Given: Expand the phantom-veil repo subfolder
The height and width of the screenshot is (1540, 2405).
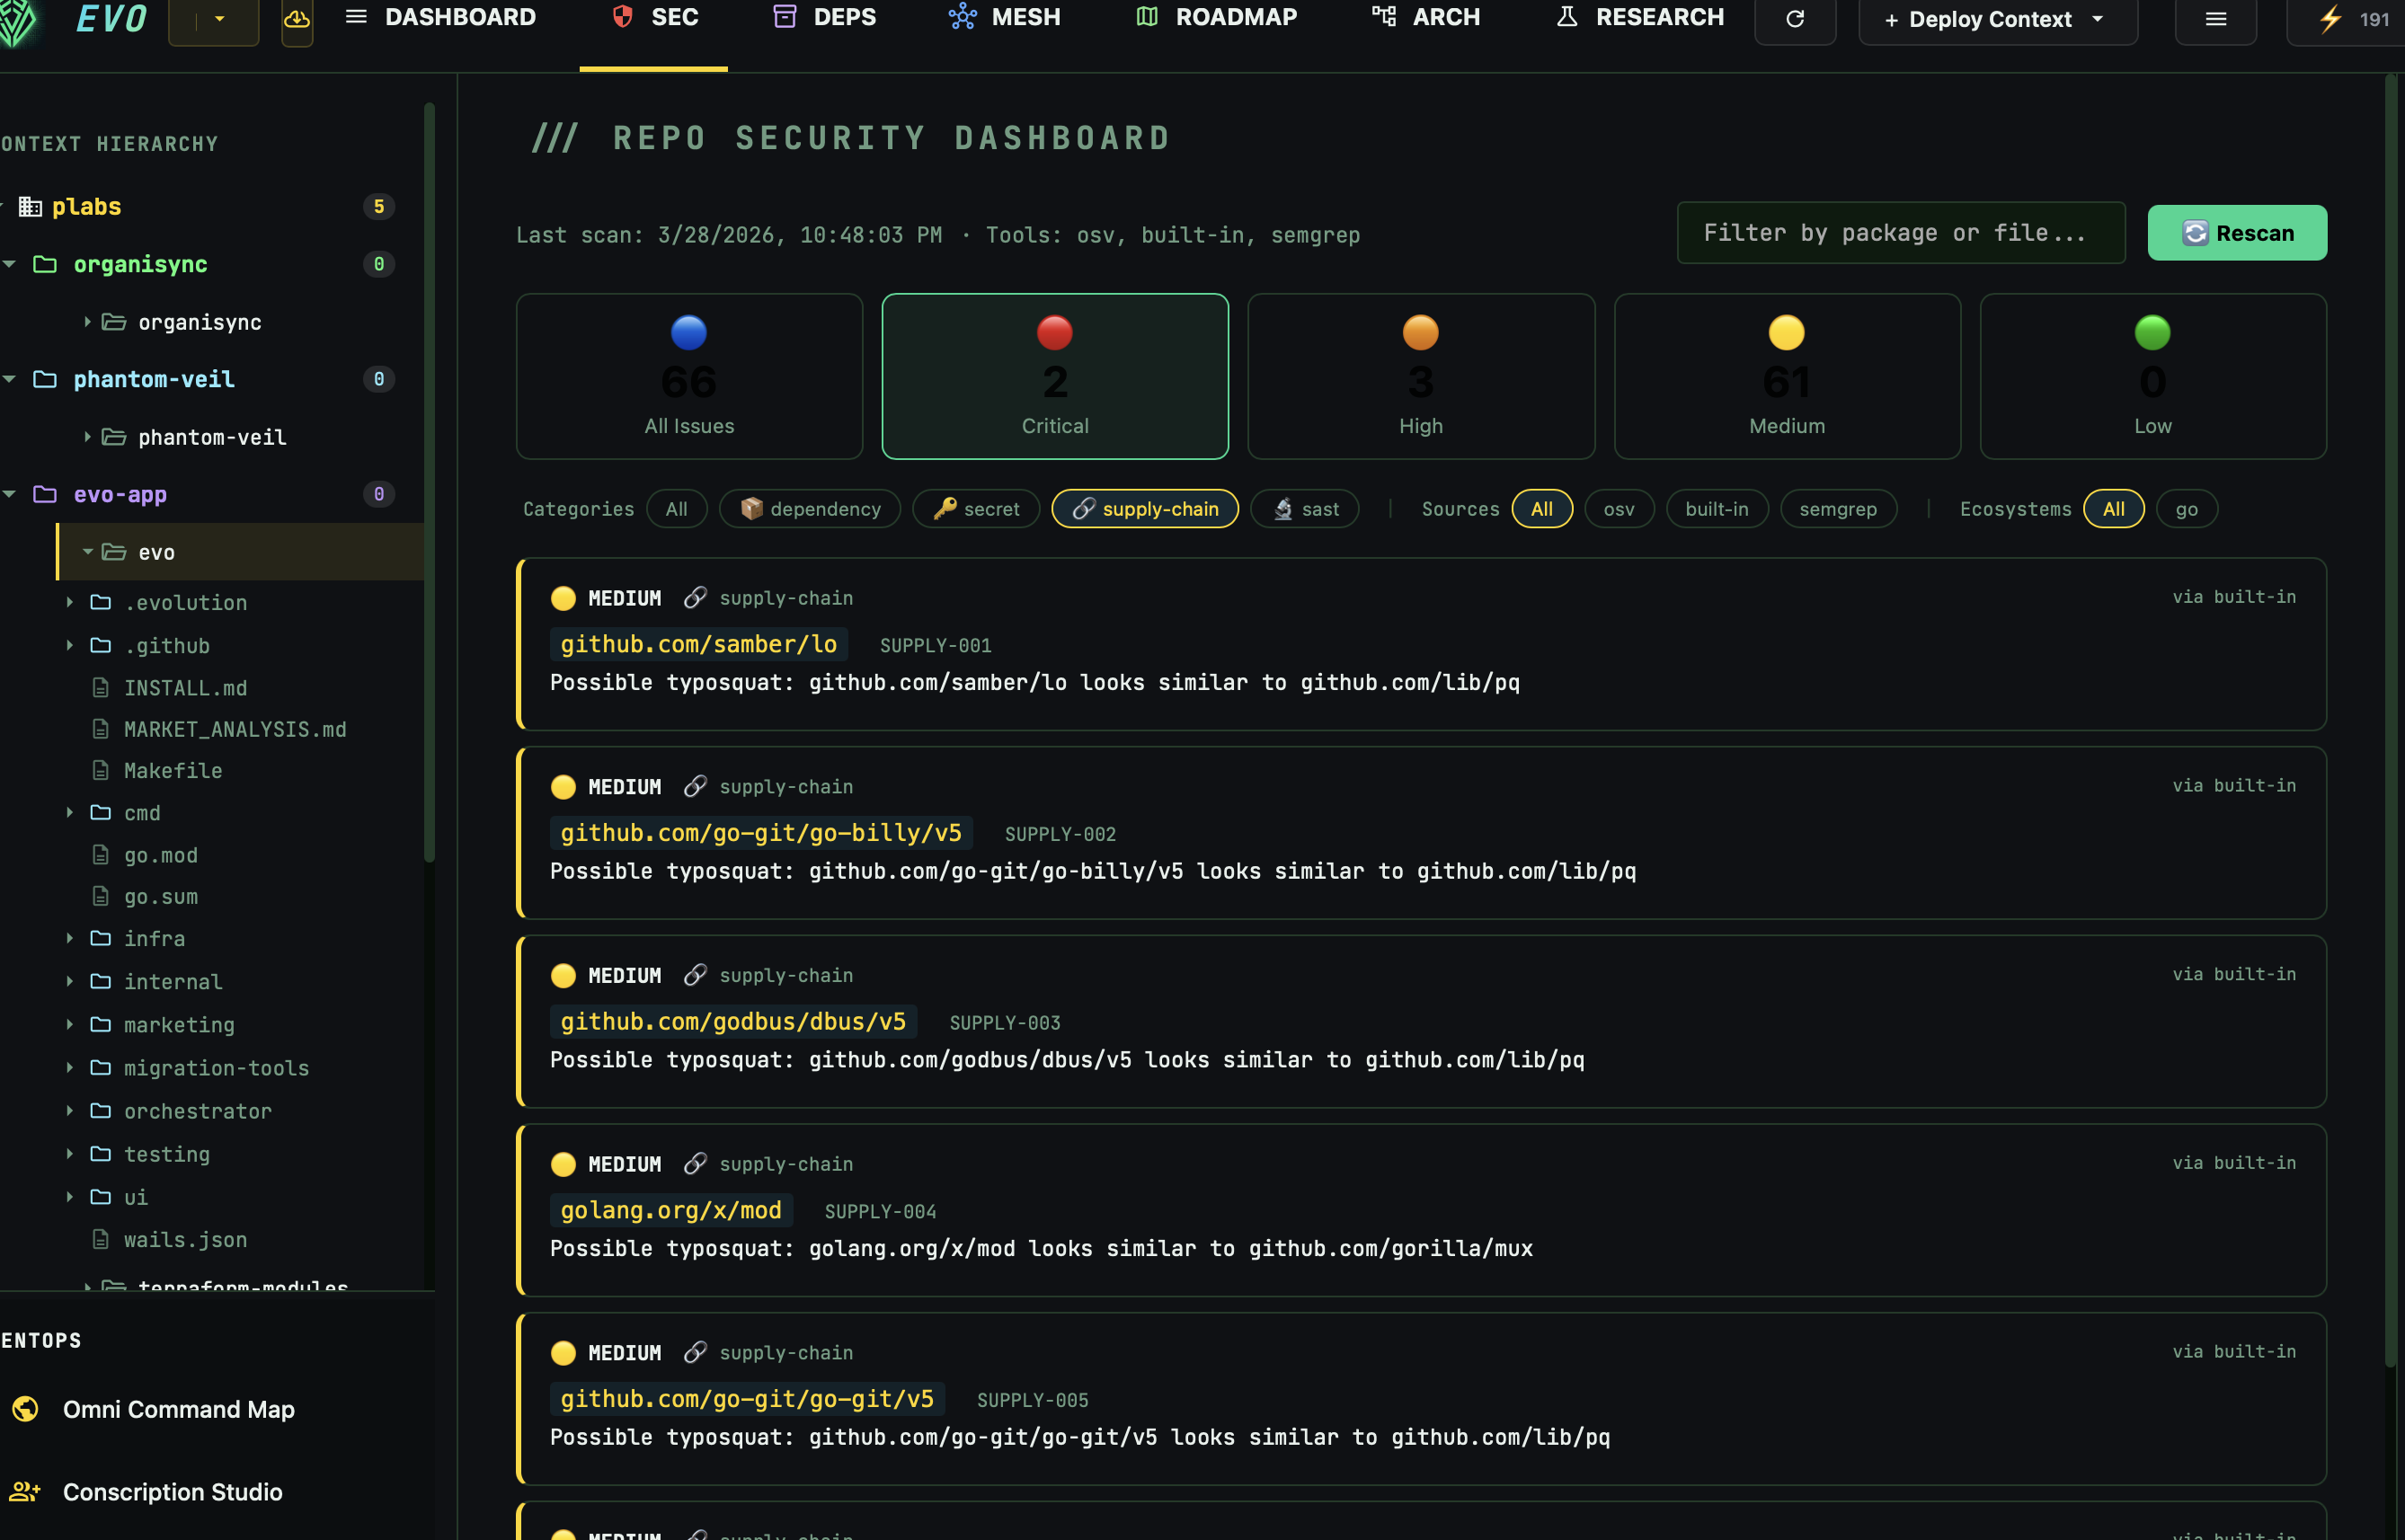Looking at the screenshot, I should pos(87,437).
